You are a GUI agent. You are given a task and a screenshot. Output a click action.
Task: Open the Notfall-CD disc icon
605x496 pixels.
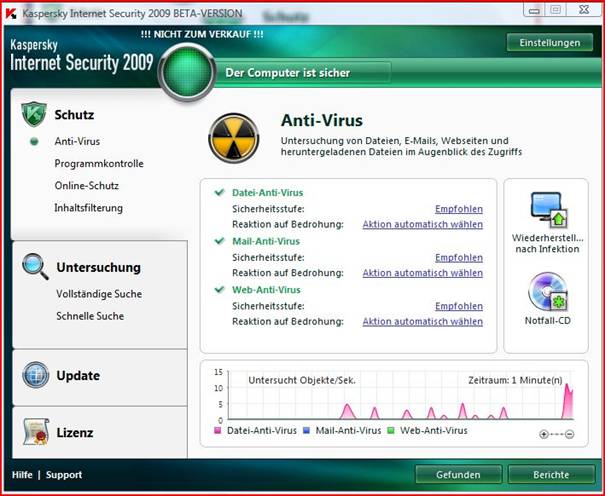(548, 293)
